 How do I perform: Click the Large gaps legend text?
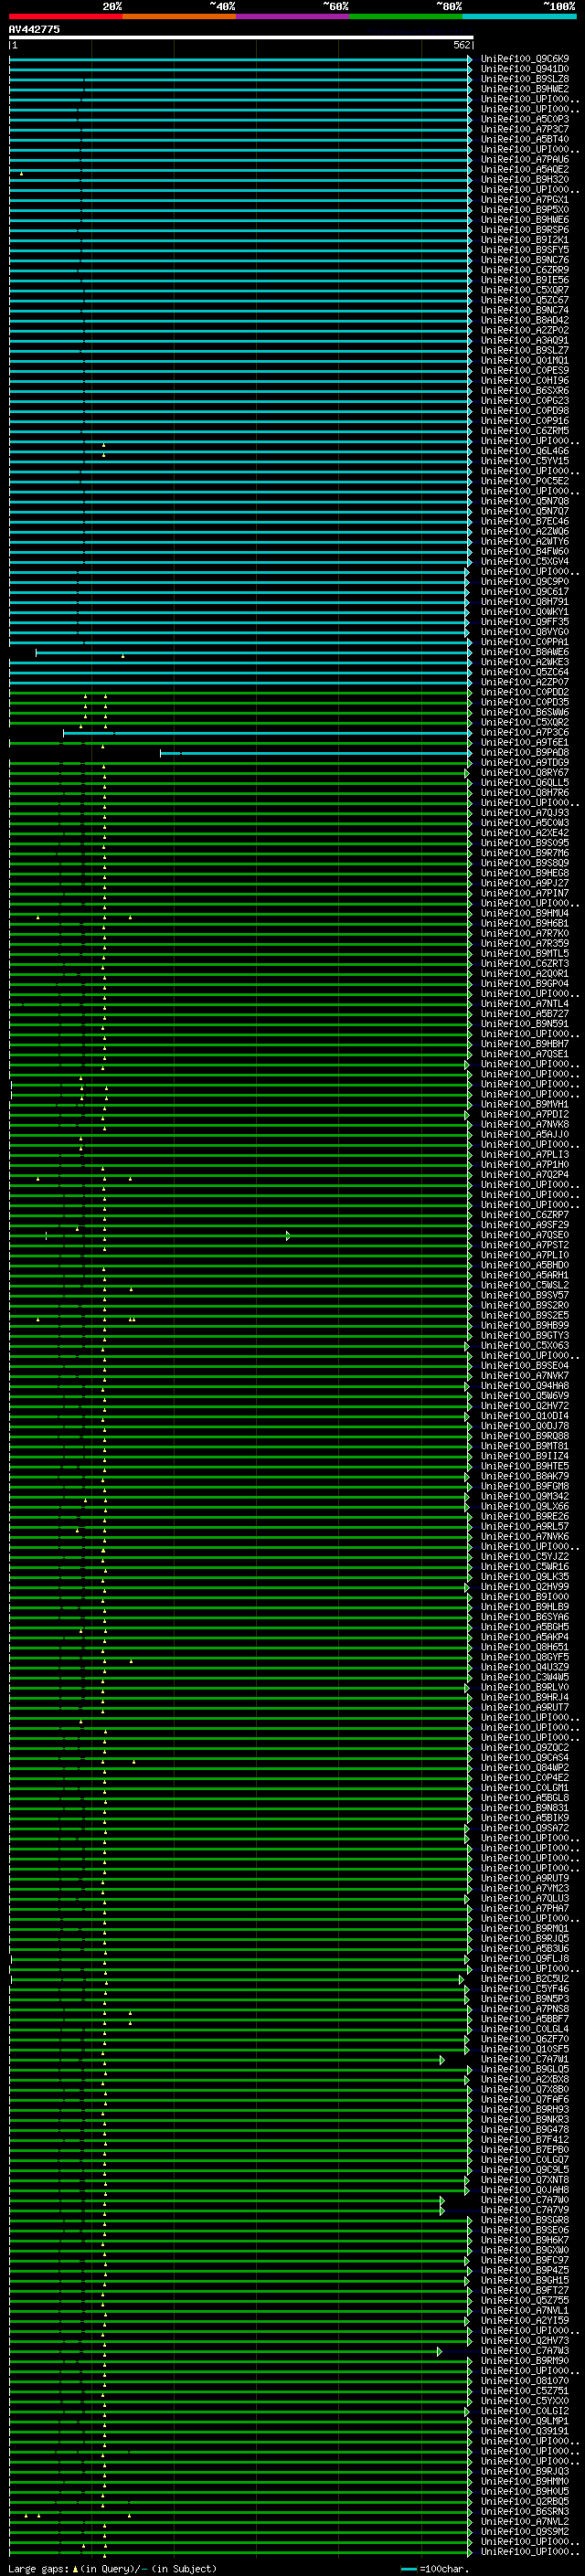(x=112, y=2568)
